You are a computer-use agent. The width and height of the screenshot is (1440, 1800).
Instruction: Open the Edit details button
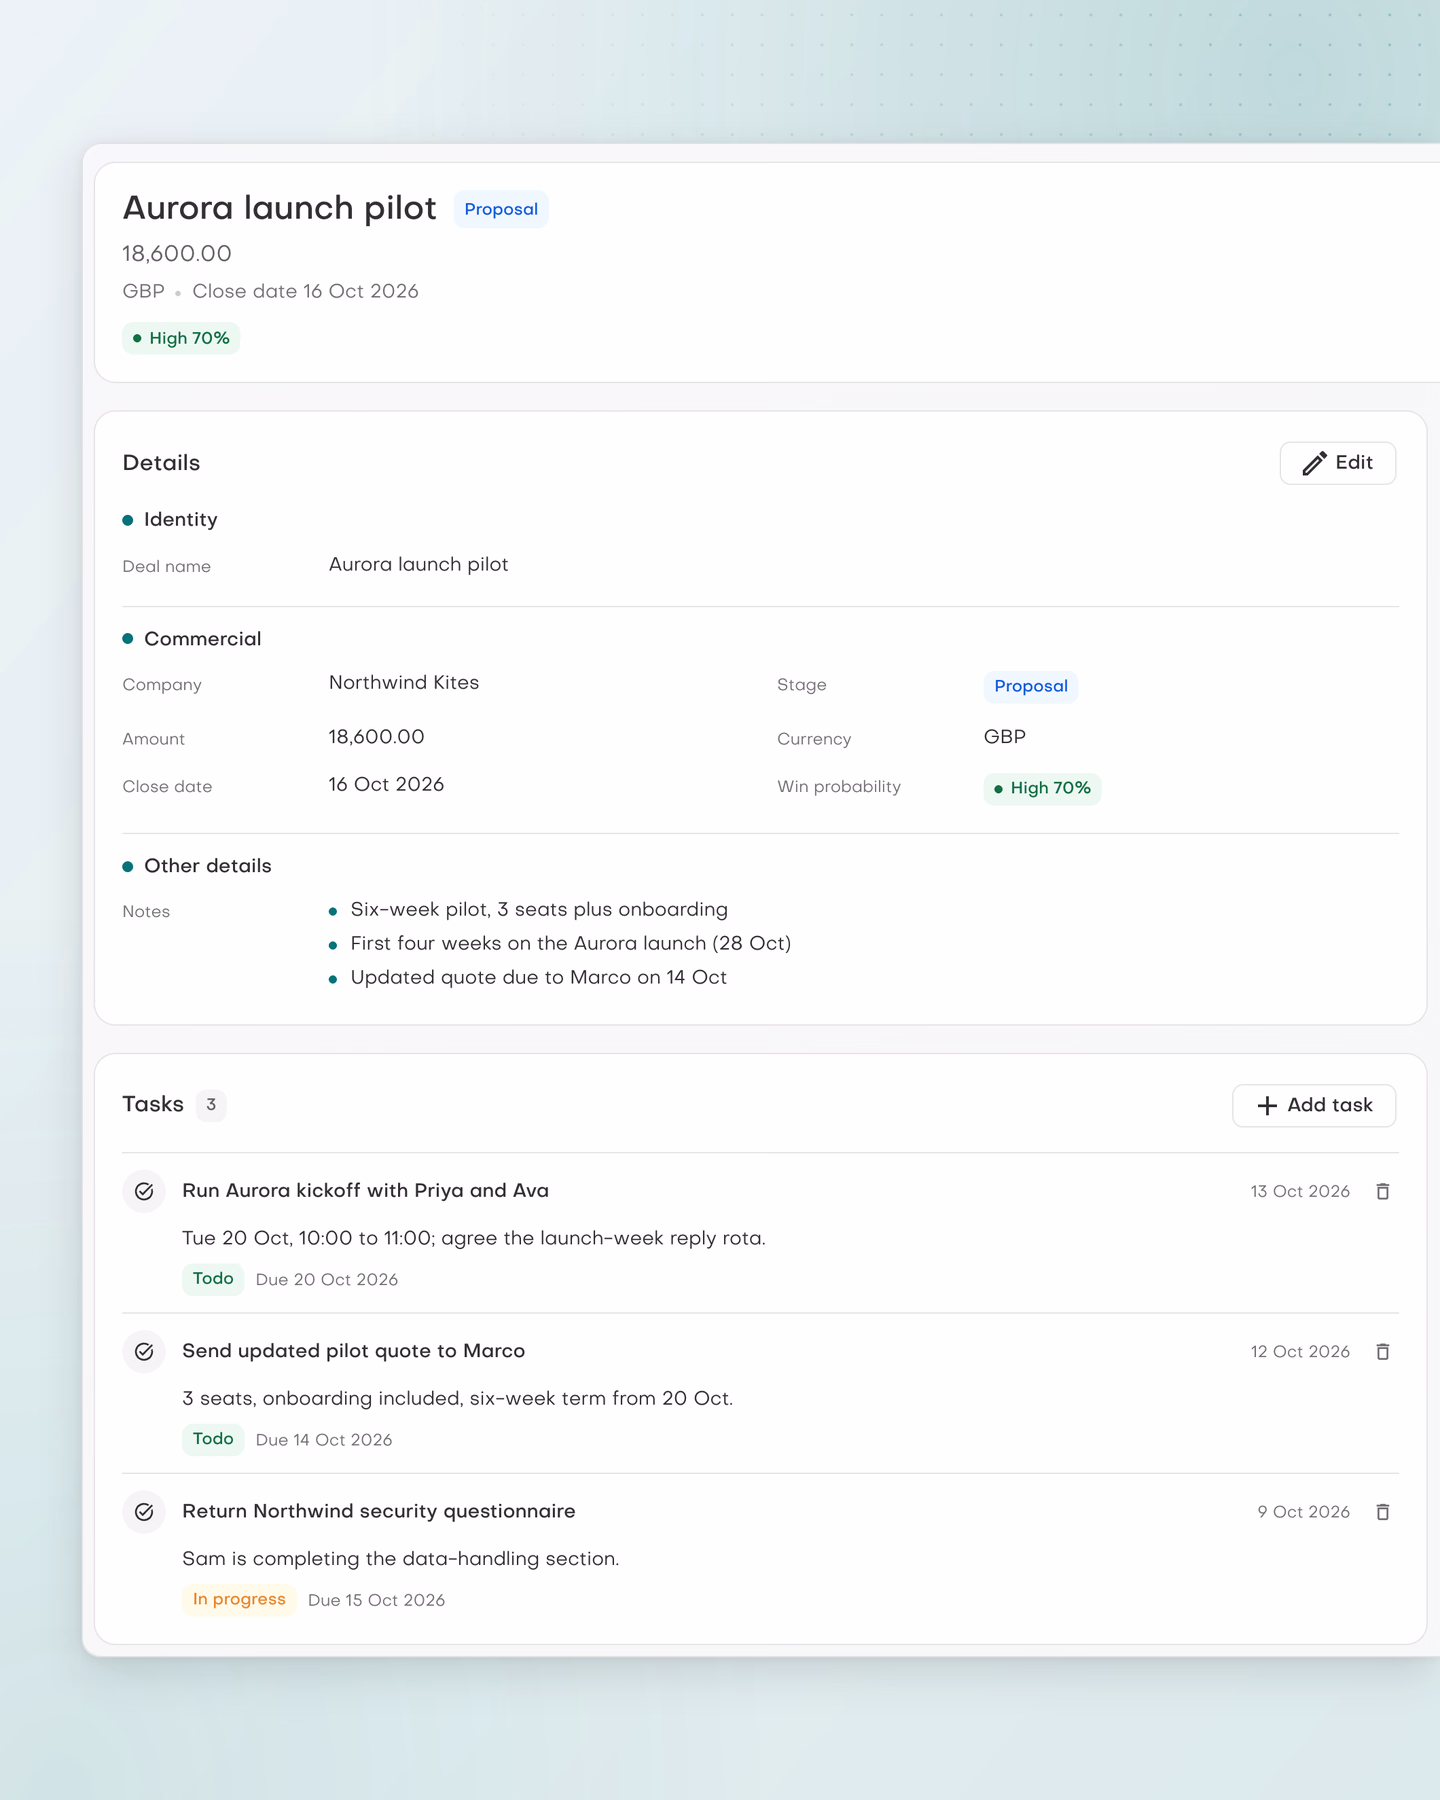click(x=1338, y=463)
